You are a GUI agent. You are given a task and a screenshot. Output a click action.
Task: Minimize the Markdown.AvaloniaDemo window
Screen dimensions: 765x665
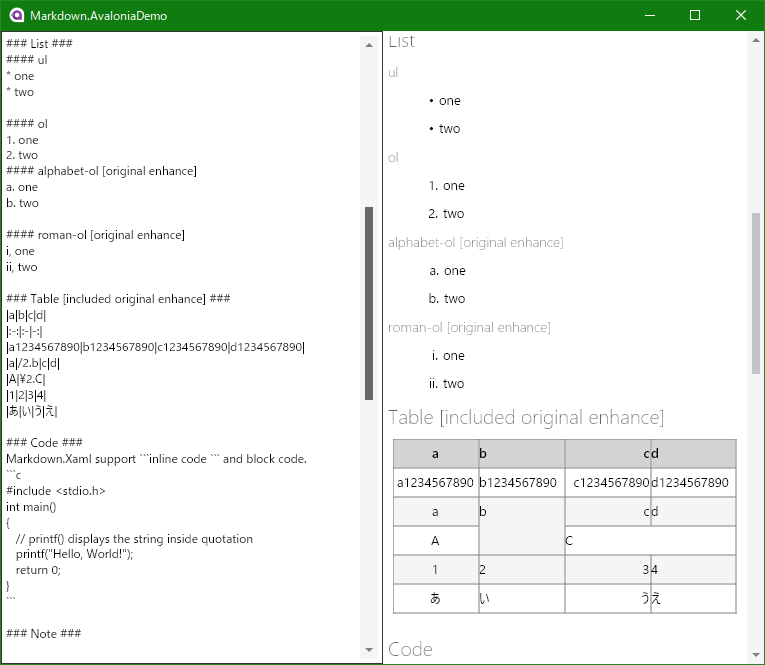tap(650, 16)
